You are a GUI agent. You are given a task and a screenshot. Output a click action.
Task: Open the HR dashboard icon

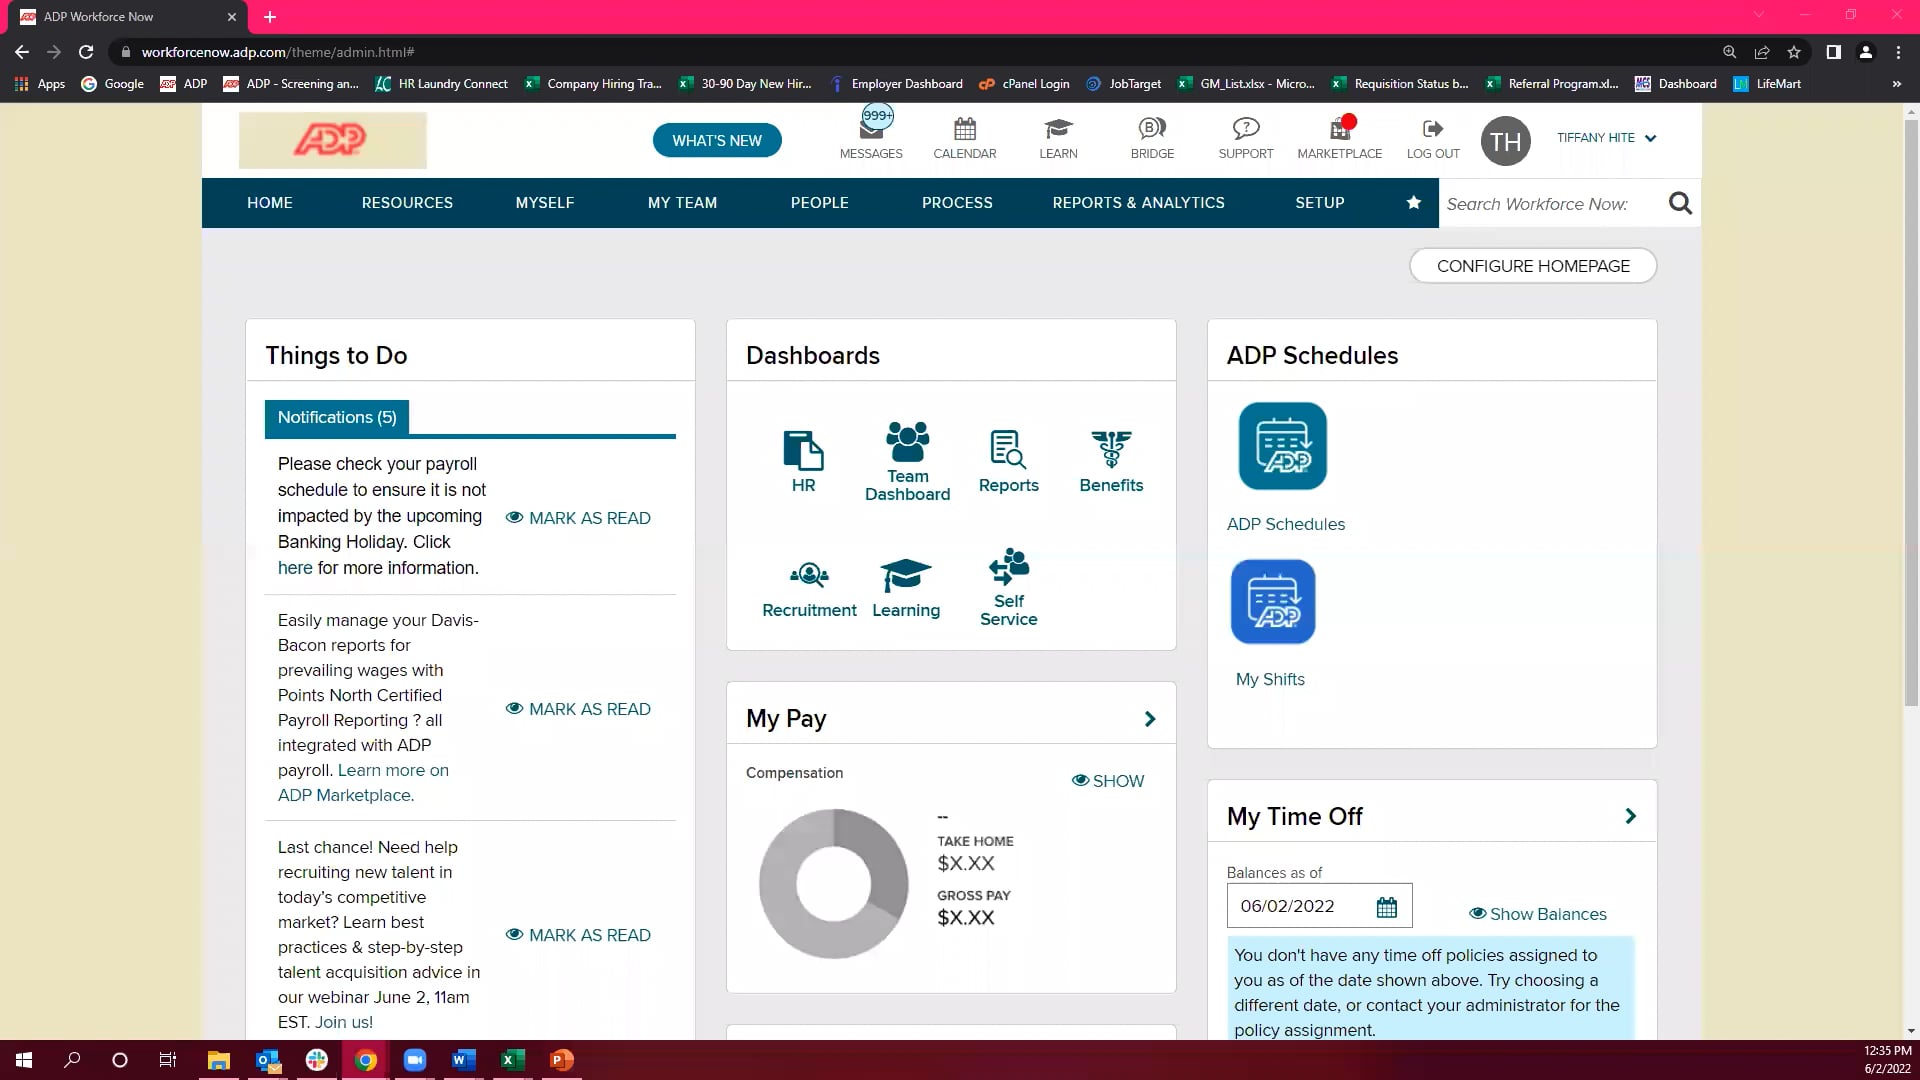[x=803, y=455]
